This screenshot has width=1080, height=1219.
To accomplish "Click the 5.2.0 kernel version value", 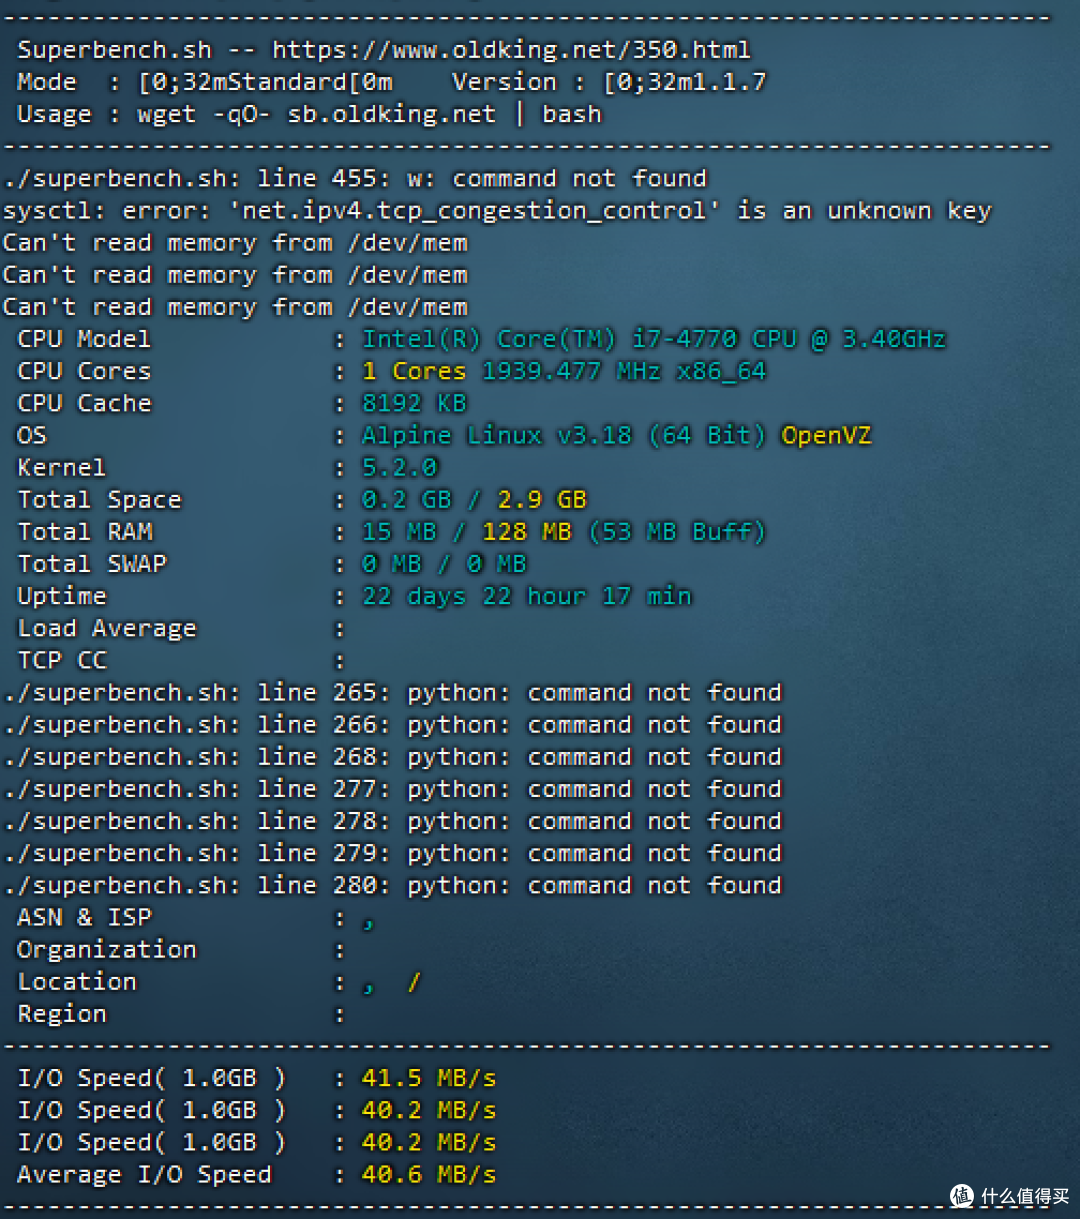I will pos(400,468).
